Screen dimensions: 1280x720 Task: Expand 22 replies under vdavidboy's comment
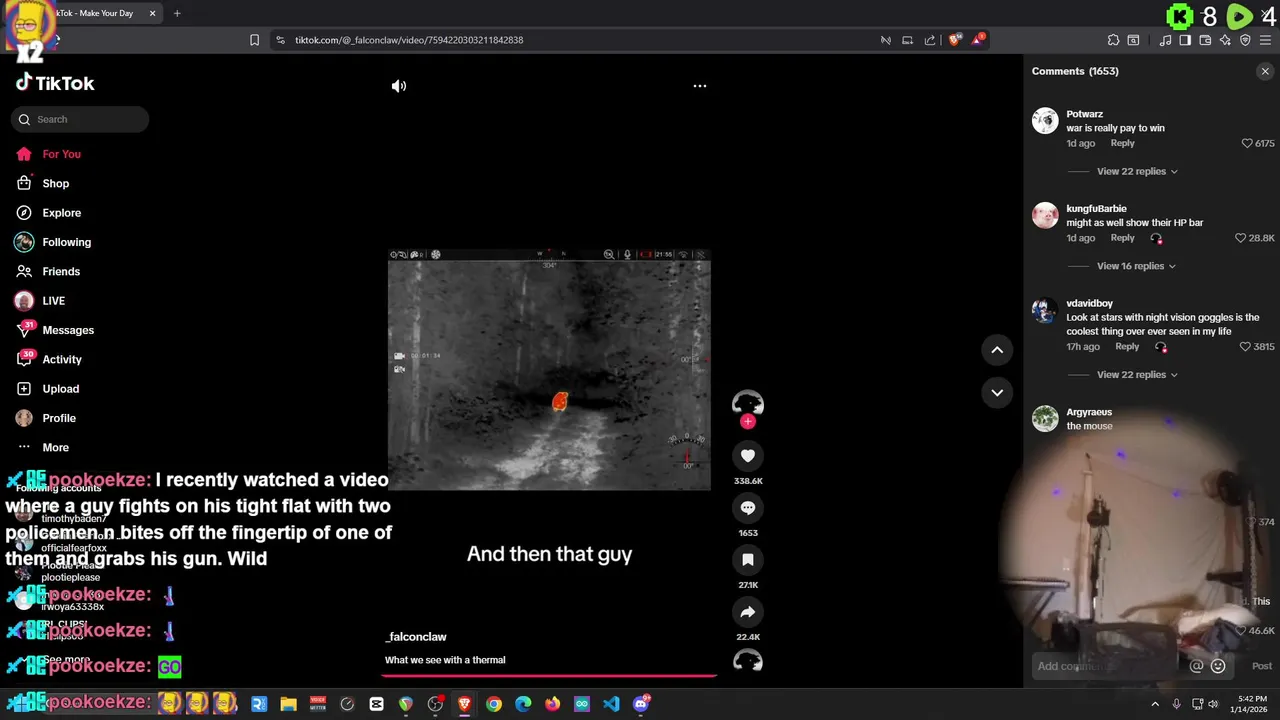pos(1137,375)
